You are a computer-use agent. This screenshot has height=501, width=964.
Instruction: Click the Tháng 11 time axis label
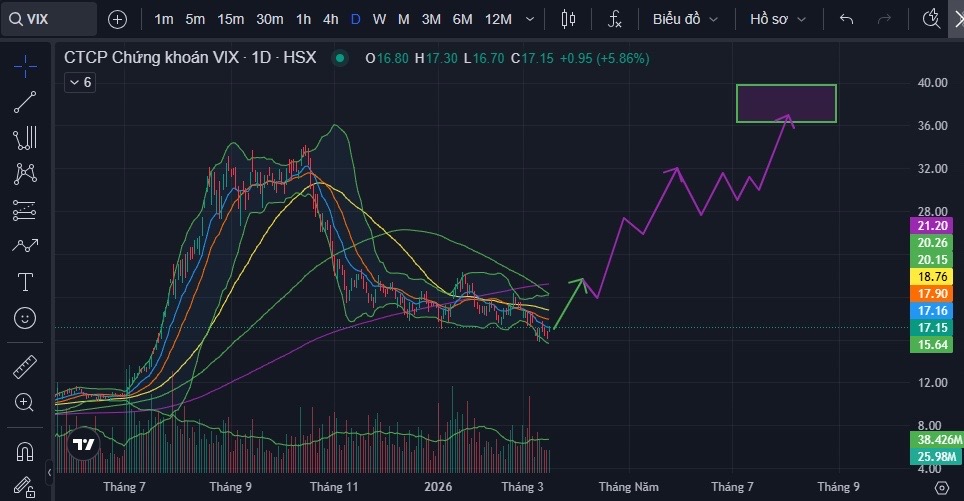click(334, 487)
